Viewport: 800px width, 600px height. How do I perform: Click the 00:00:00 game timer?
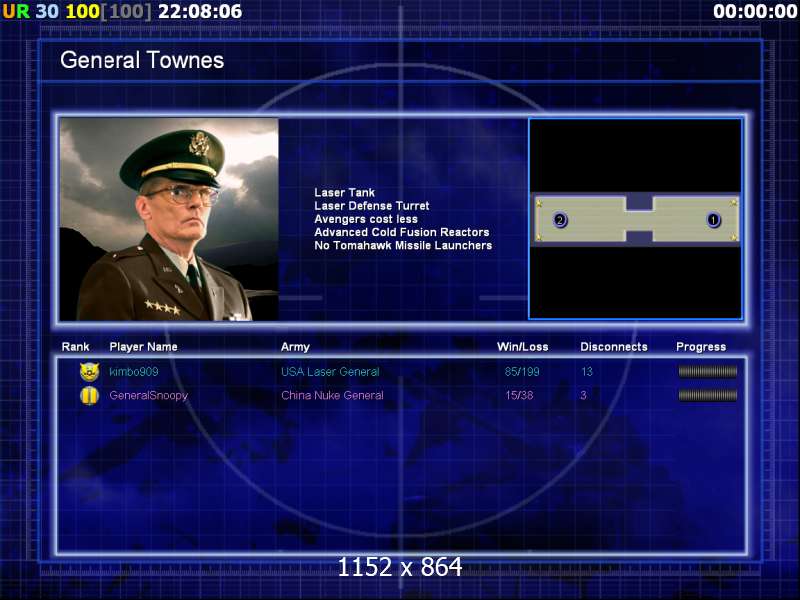point(755,11)
